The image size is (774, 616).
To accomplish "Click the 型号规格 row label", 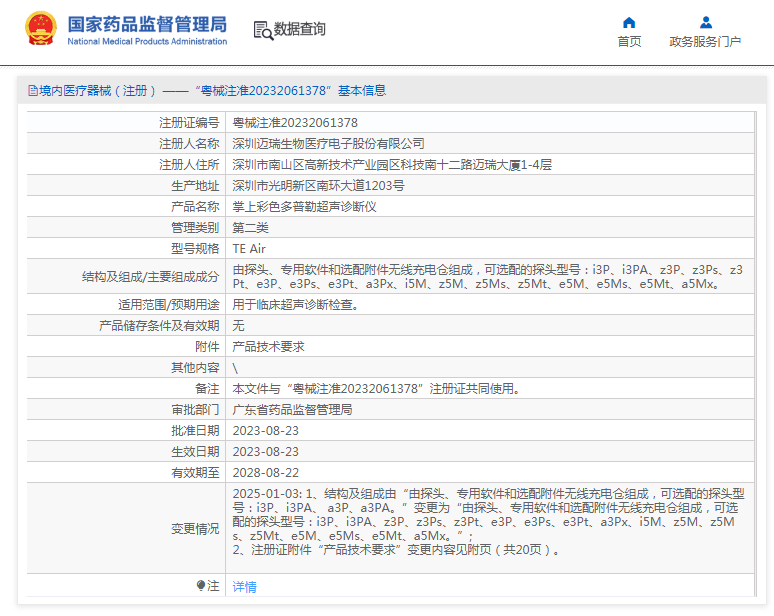I will coord(195,248).
